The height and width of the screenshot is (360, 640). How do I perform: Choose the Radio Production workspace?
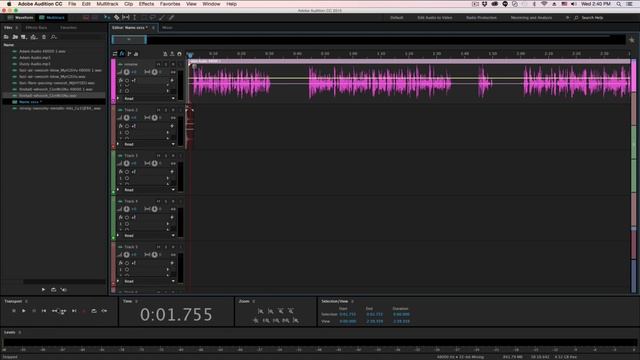pos(481,18)
